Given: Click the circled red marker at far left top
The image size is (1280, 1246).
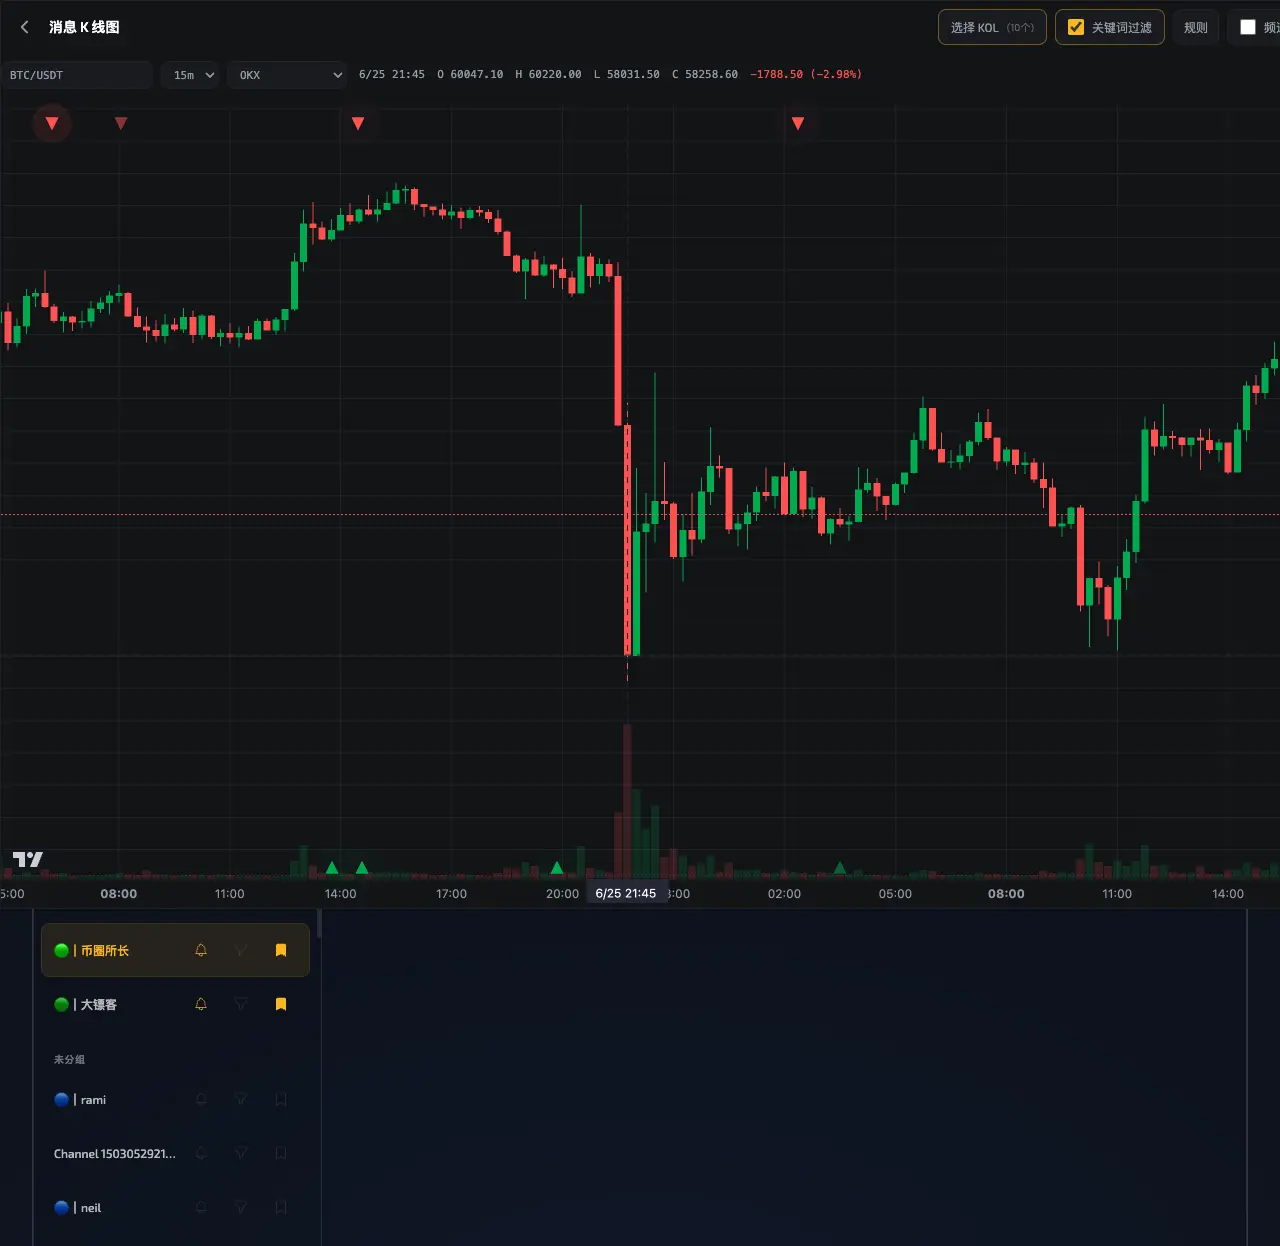Looking at the screenshot, I should (x=52, y=123).
